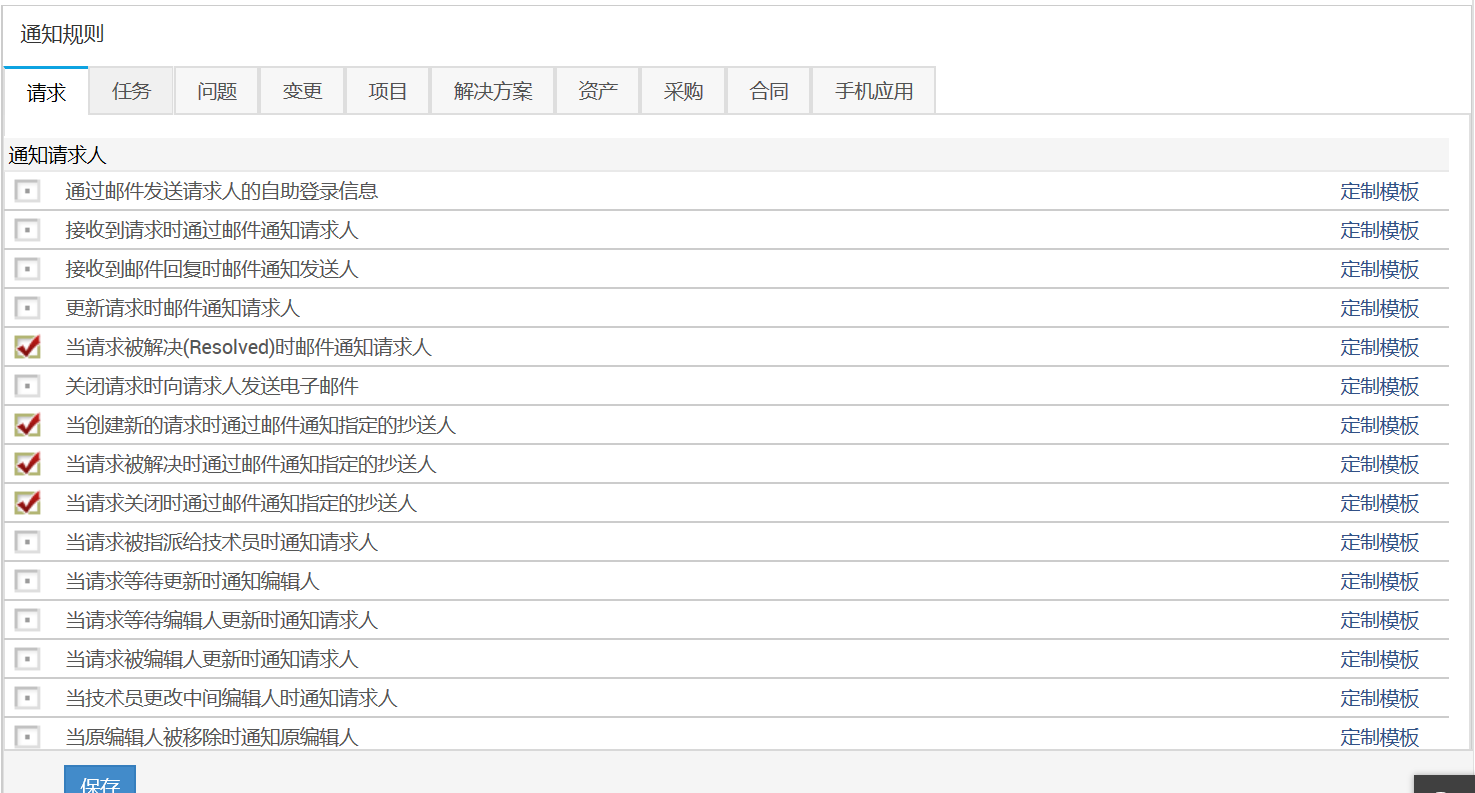Open 定制模板 for 当请求等待更新时通知编辑人
This screenshot has width=1475, height=793.
(x=1379, y=581)
